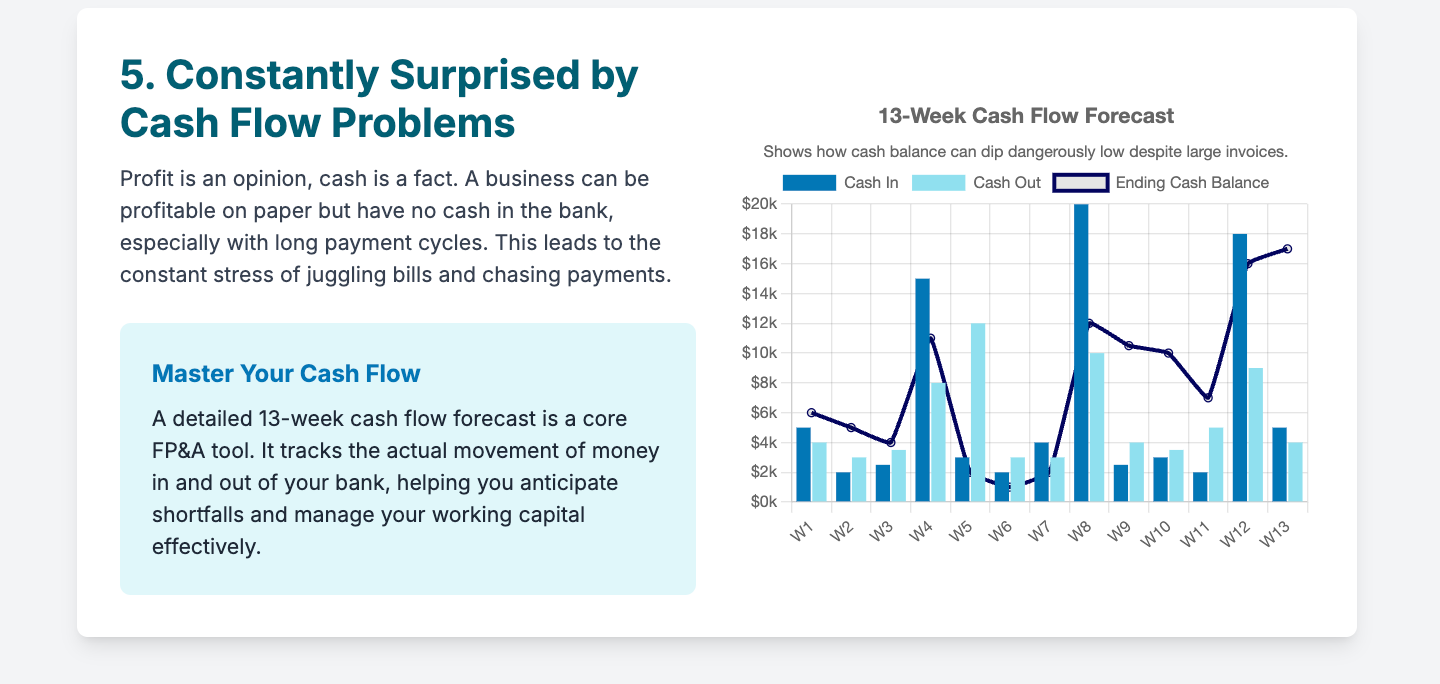This screenshot has width=1440, height=684.
Task: Click the Master Your Cash Flow heading
Action: [x=286, y=373]
